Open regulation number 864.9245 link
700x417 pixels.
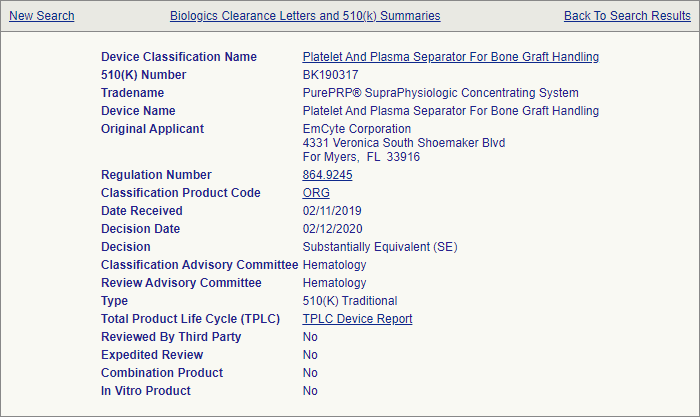pyautogui.click(x=327, y=175)
